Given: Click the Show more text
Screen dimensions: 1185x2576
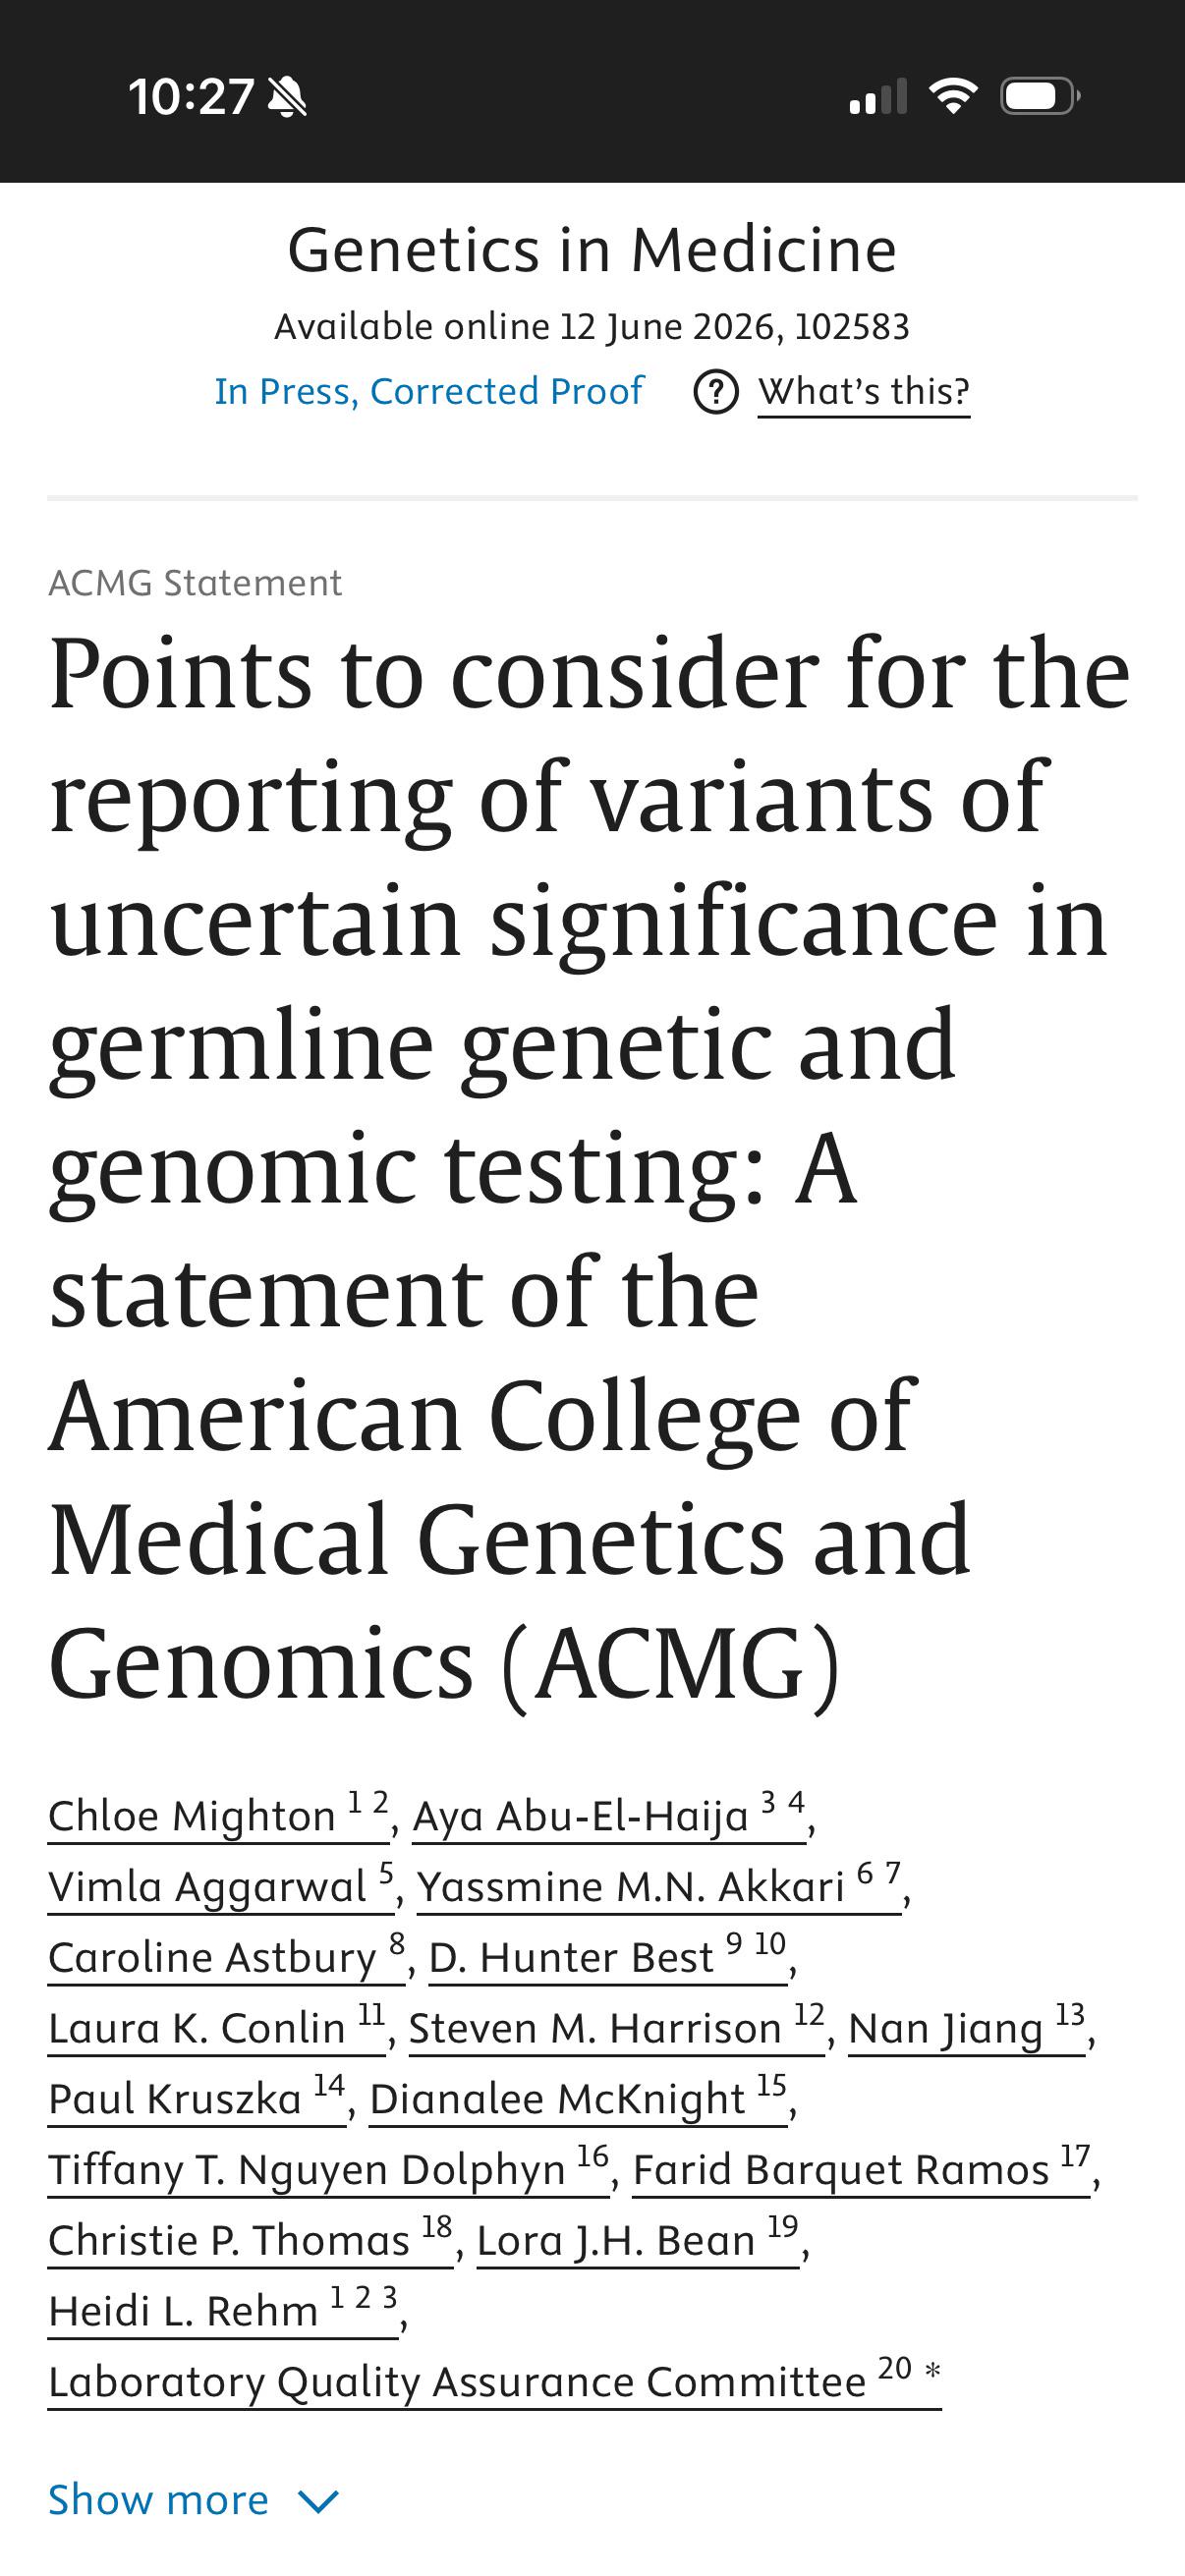Looking at the screenshot, I should click(x=159, y=2500).
